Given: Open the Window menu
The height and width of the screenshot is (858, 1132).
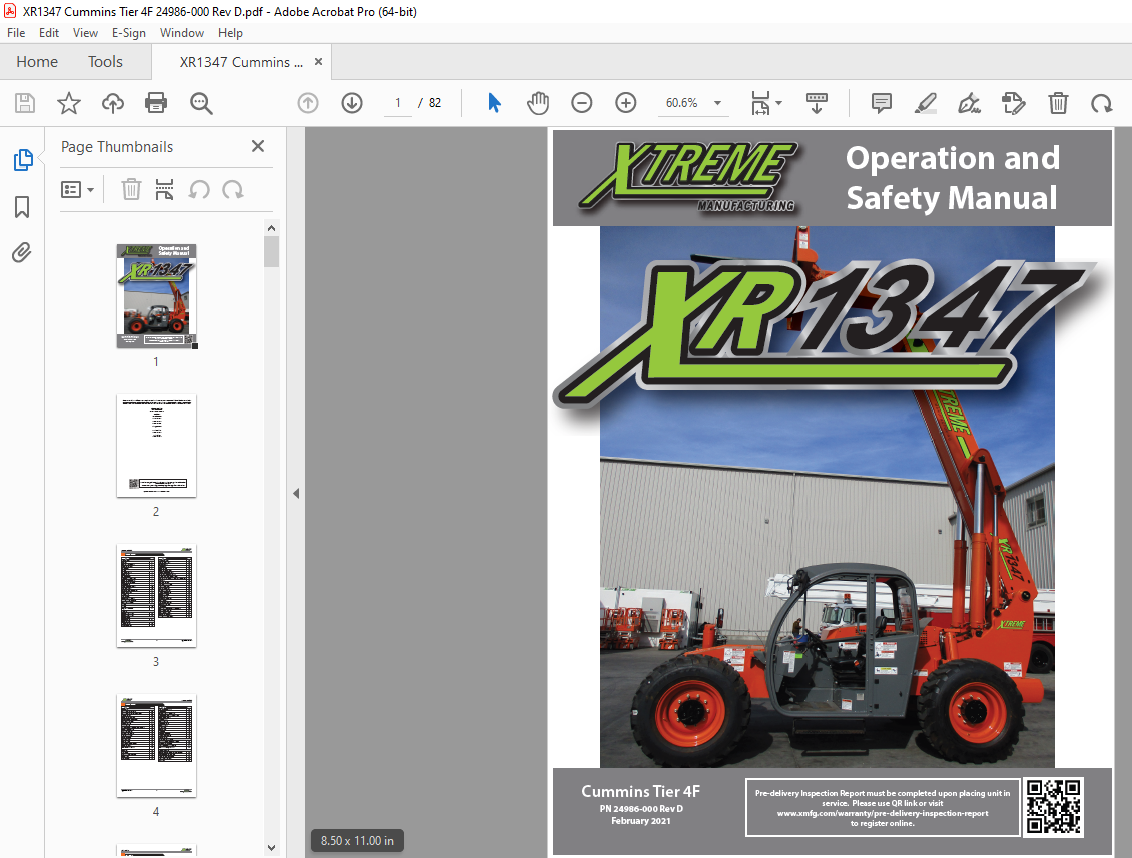Looking at the screenshot, I should coord(182,32).
